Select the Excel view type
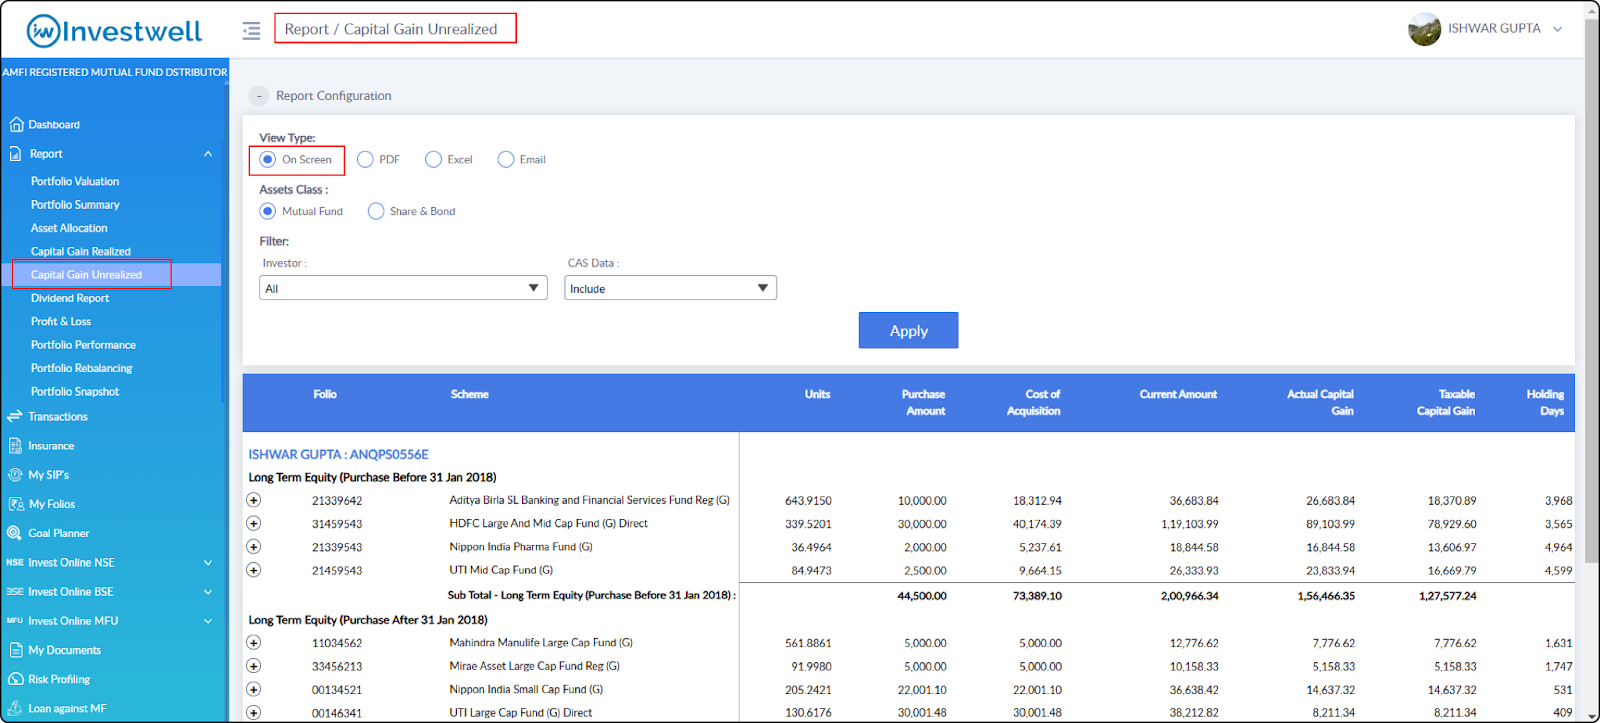The image size is (1600, 723). coord(433,159)
